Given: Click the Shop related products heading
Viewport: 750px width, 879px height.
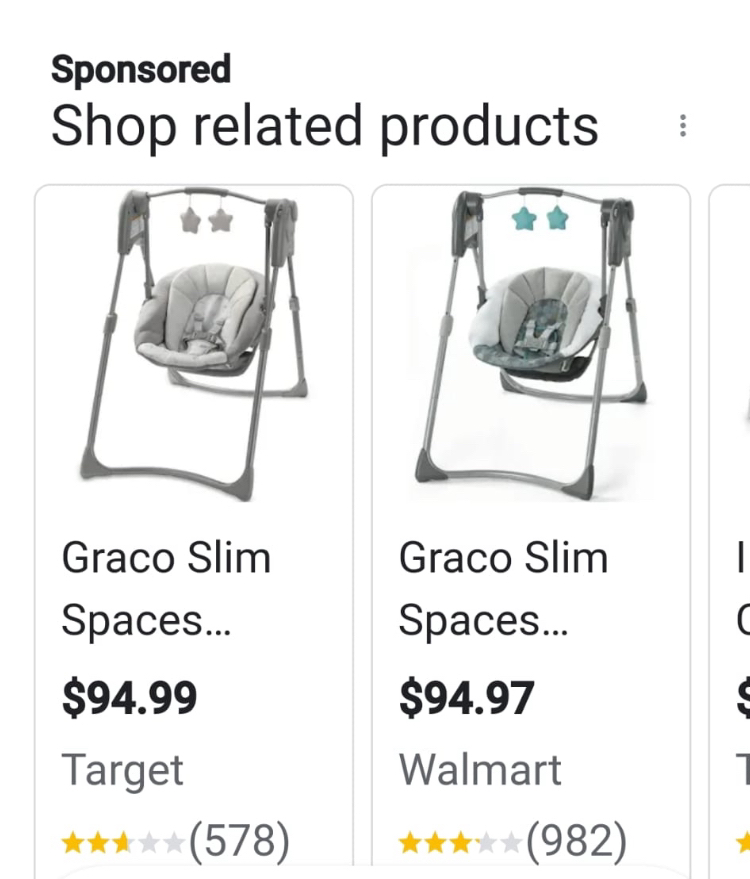Looking at the screenshot, I should point(326,124).
